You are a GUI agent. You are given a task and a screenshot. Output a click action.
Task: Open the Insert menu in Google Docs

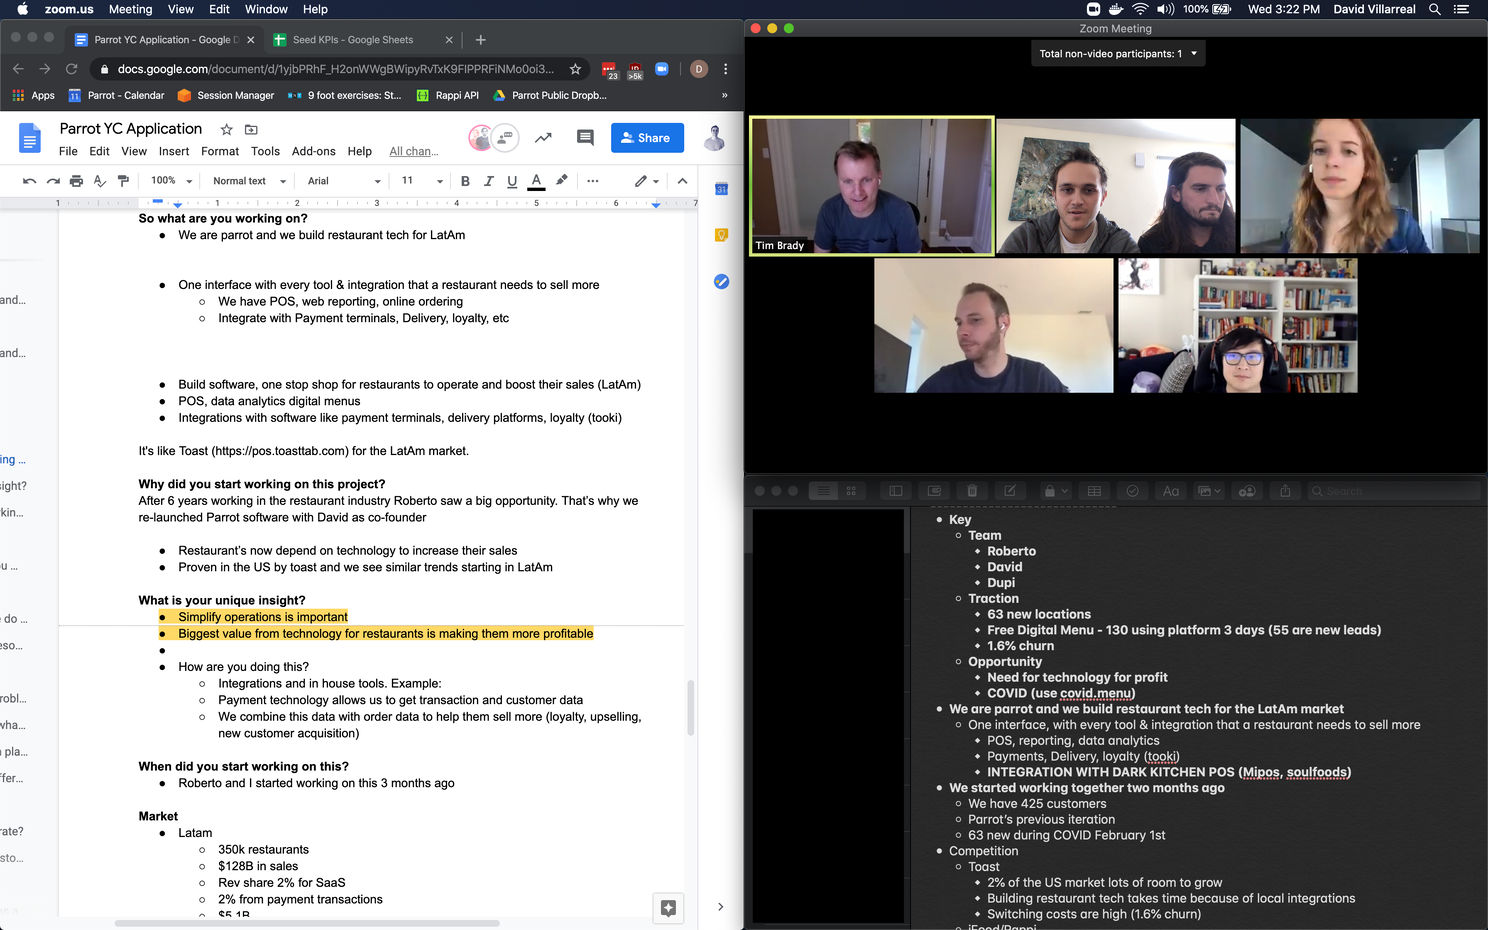pos(174,151)
